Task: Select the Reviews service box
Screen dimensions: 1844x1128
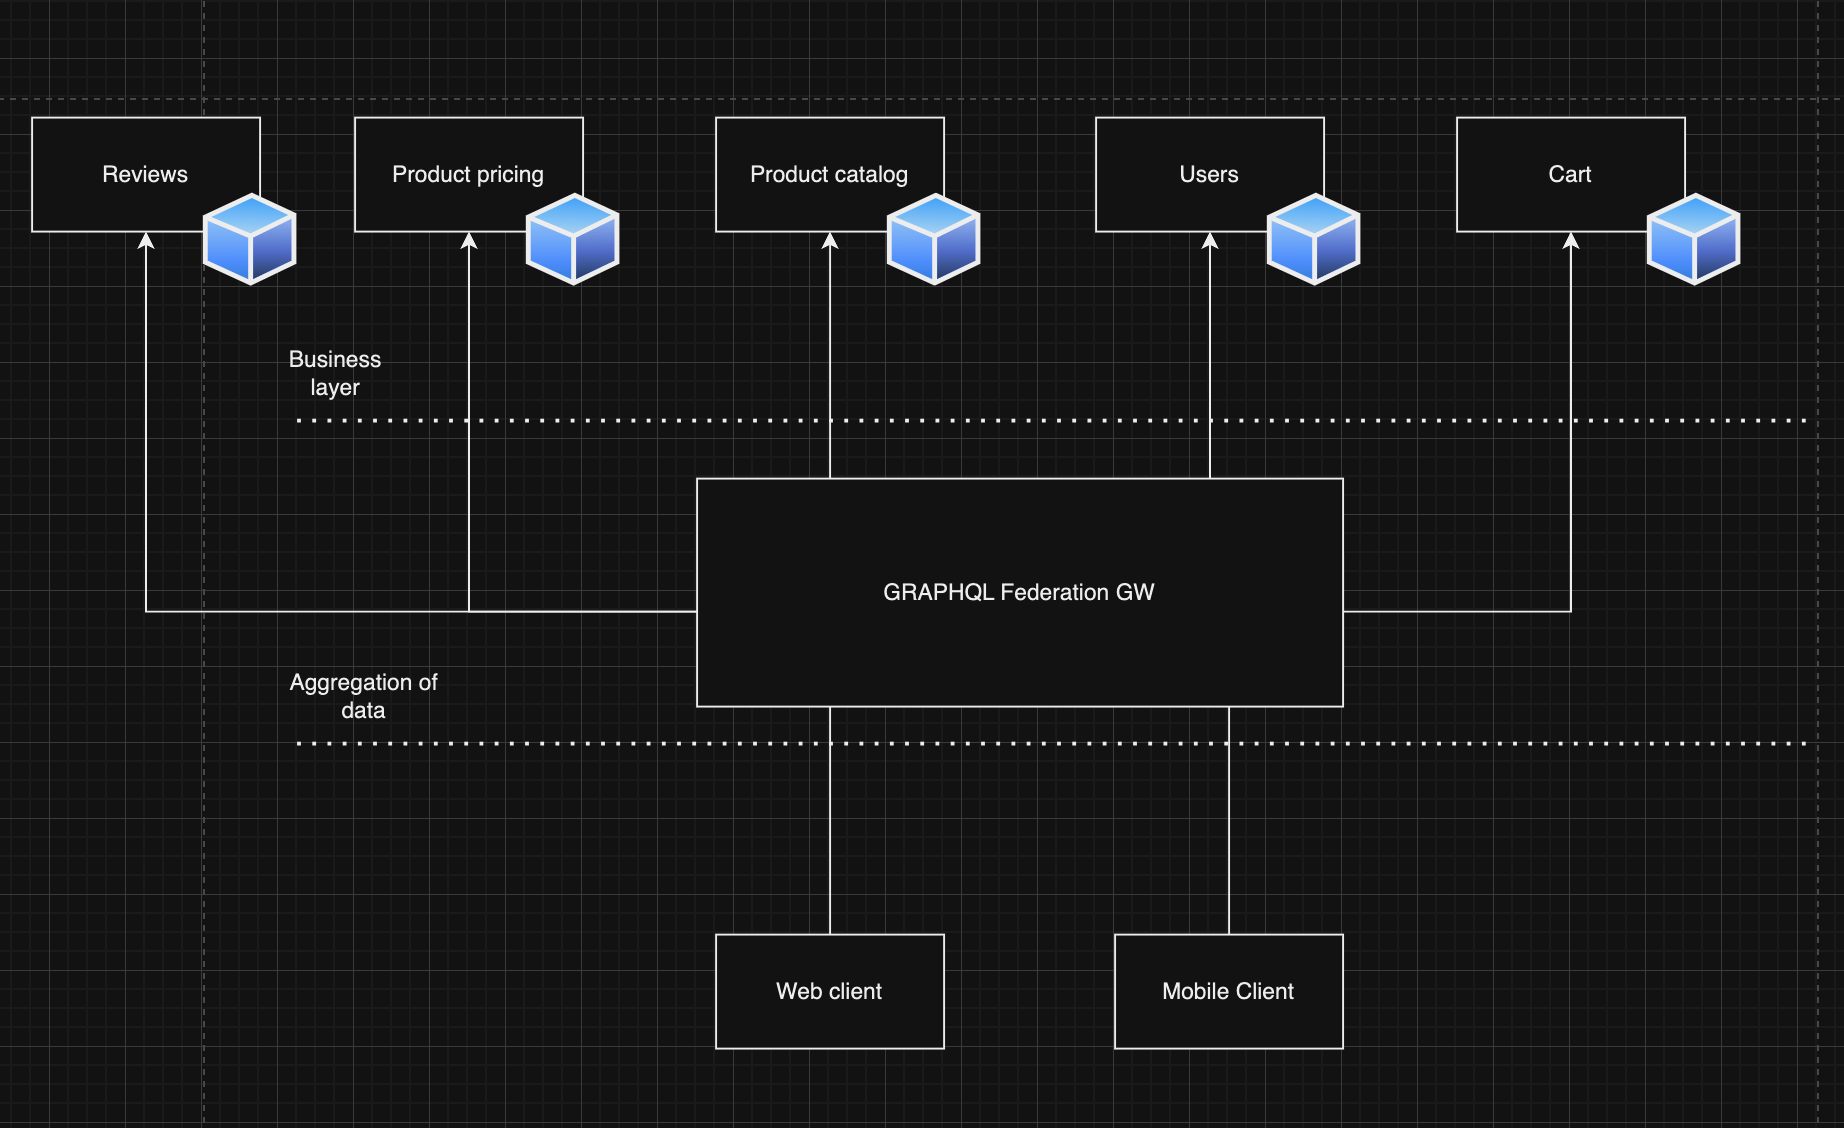Action: coord(146,175)
